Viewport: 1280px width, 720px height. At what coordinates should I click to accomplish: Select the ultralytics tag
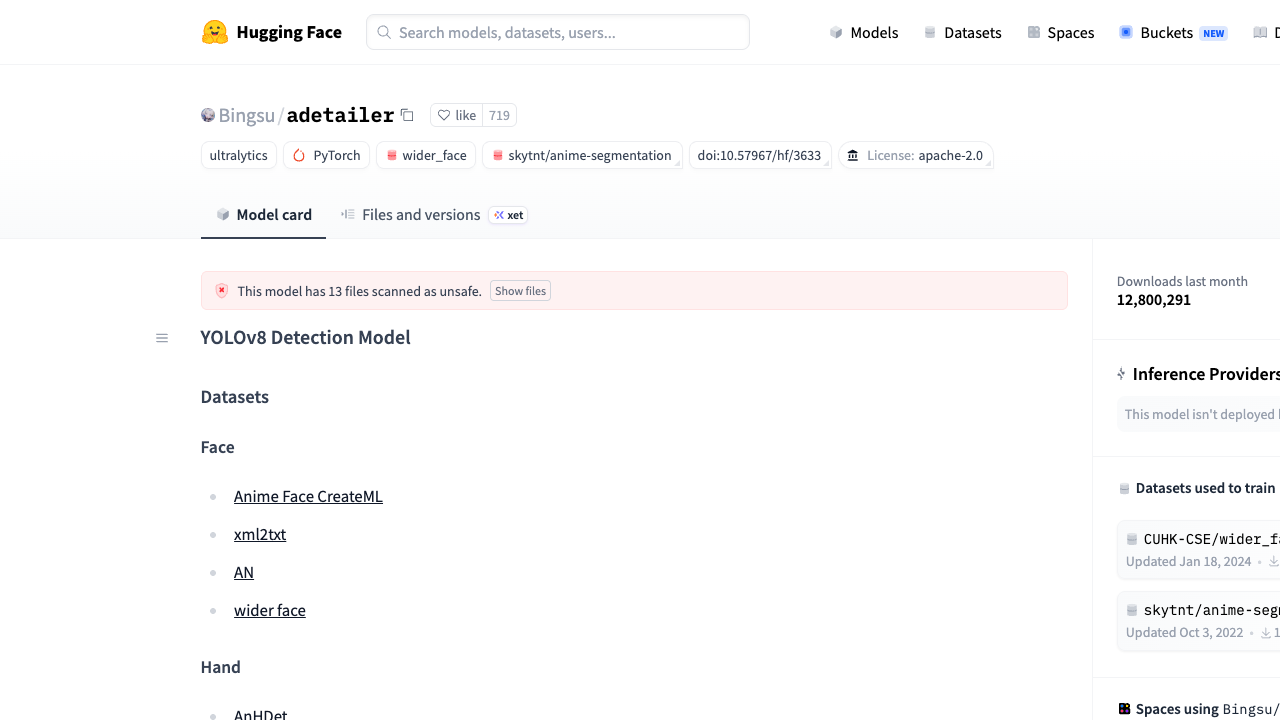pyautogui.click(x=238, y=155)
